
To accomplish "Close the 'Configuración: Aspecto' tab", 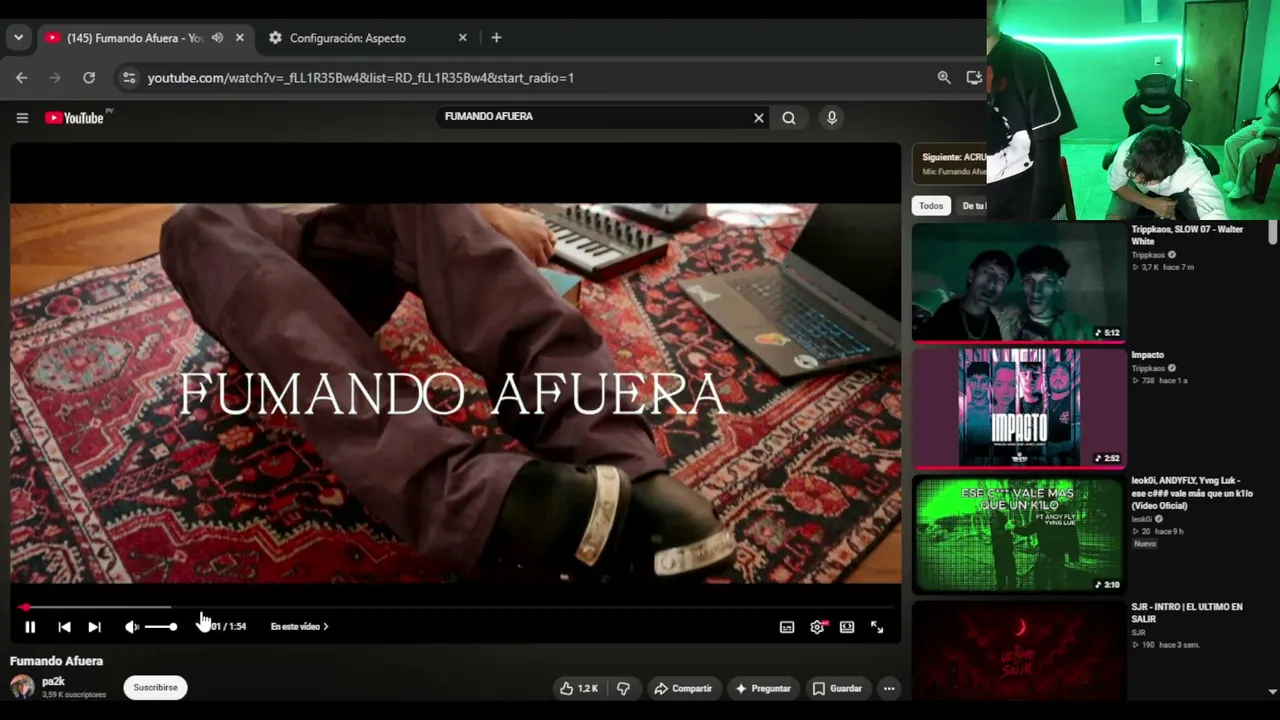I will click(x=462, y=38).
